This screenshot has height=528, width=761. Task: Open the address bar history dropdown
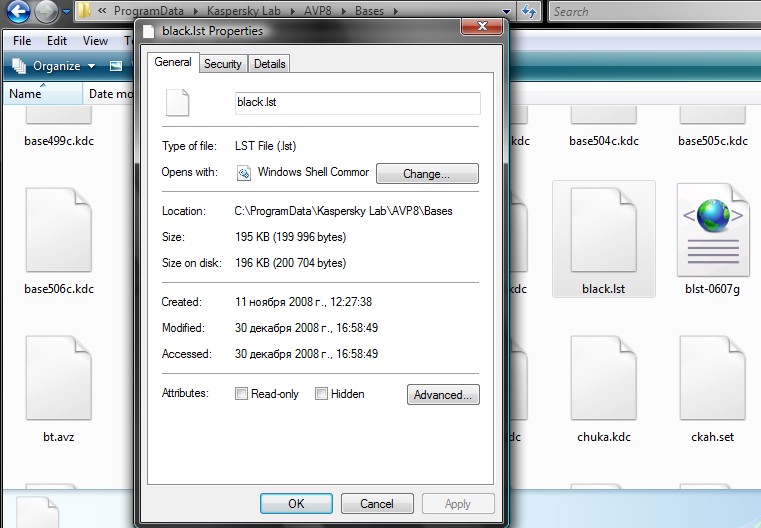click(506, 11)
